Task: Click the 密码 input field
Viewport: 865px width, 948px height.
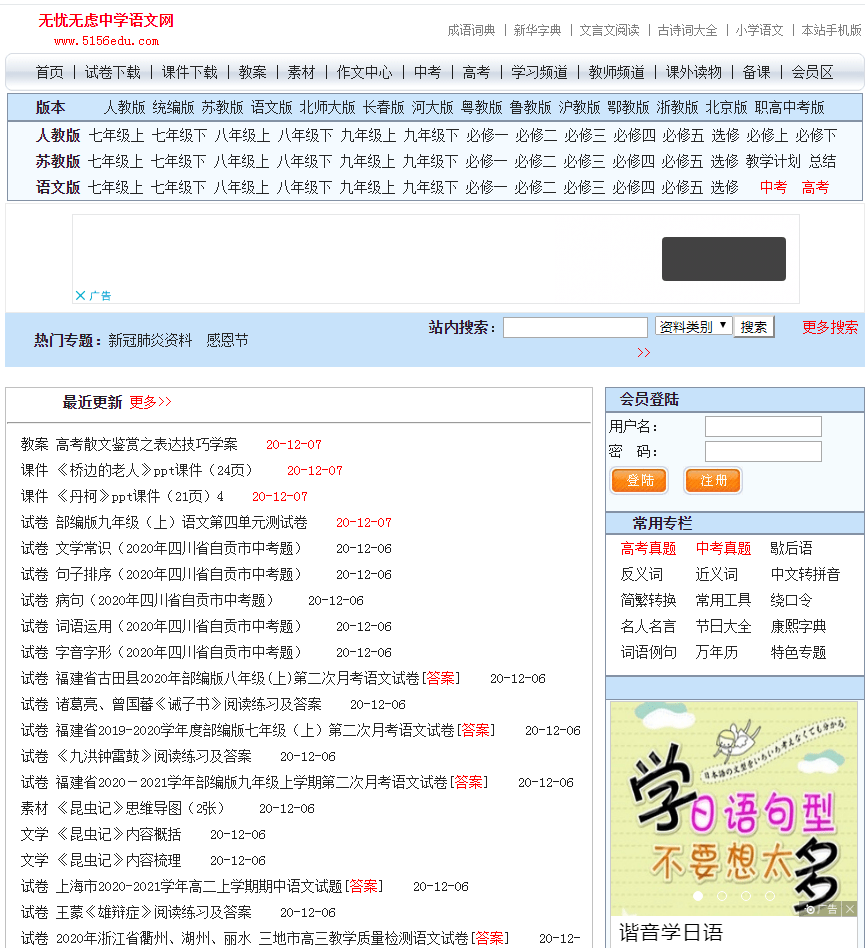Action: point(762,452)
